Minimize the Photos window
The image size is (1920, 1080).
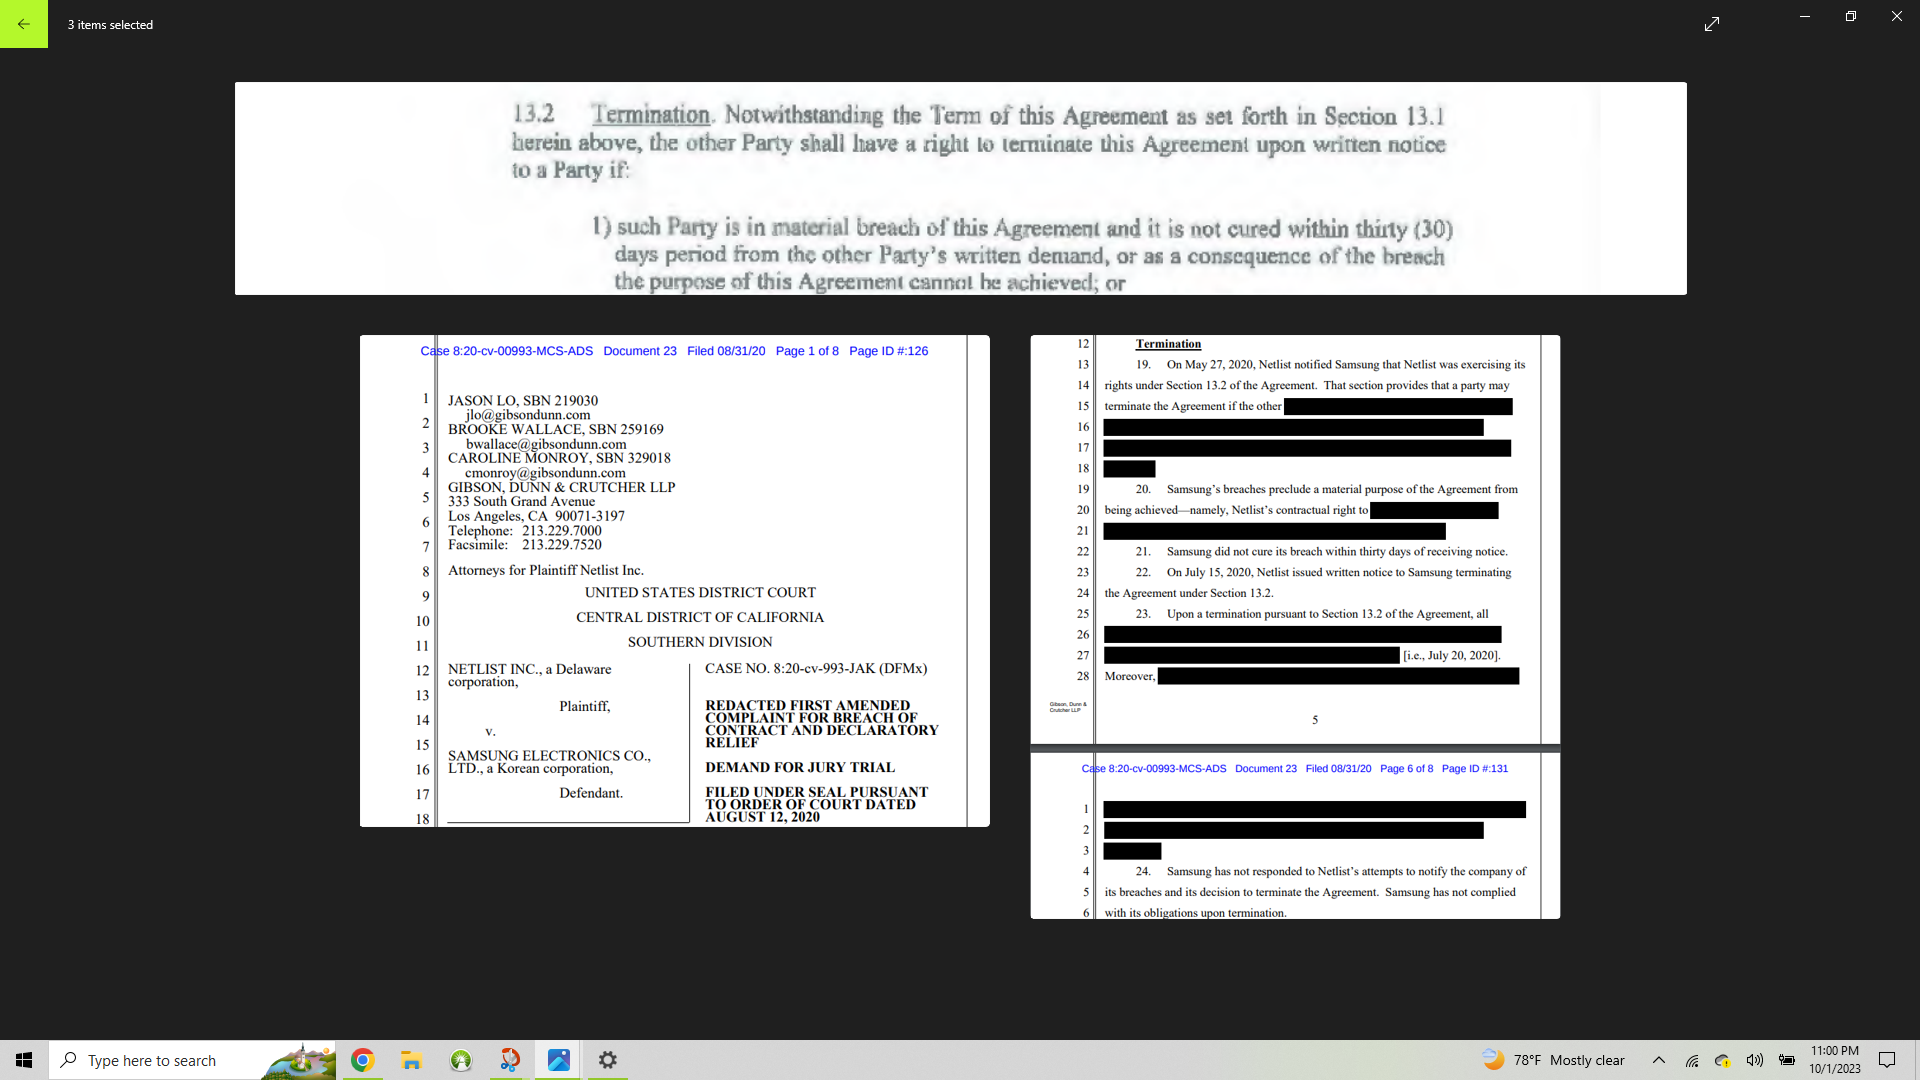(1805, 16)
